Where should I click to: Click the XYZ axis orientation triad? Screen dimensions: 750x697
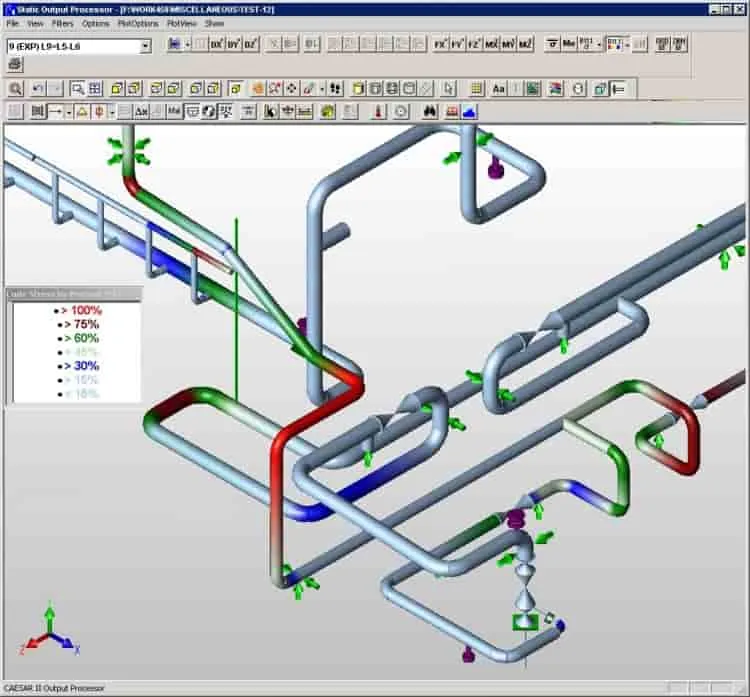50,631
